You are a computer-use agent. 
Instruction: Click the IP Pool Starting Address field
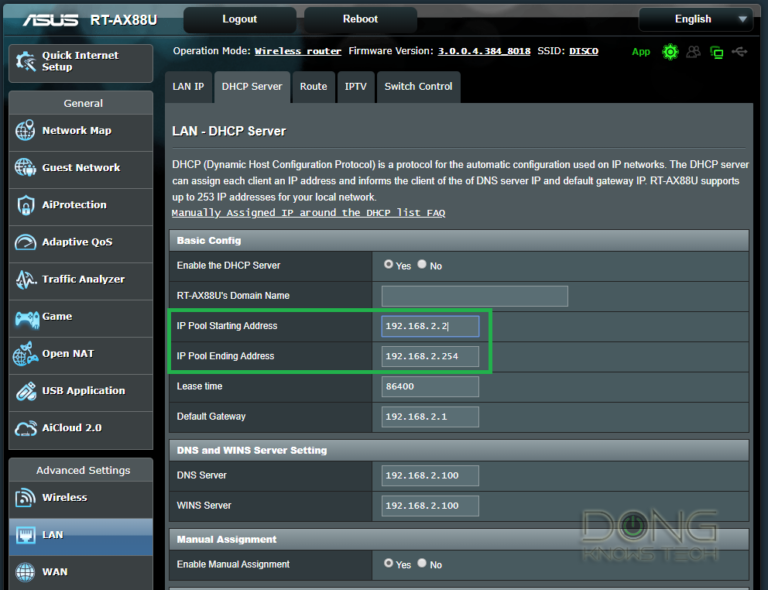430,326
